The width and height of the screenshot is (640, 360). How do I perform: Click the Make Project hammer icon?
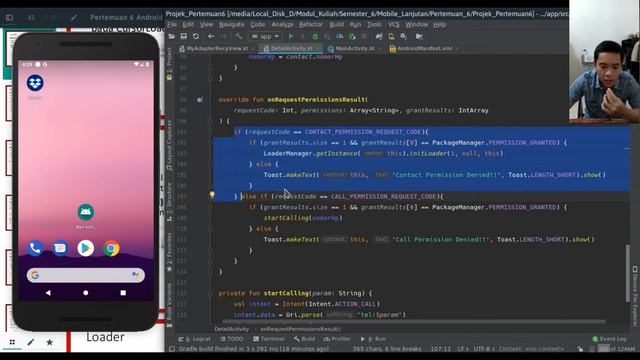238,36
